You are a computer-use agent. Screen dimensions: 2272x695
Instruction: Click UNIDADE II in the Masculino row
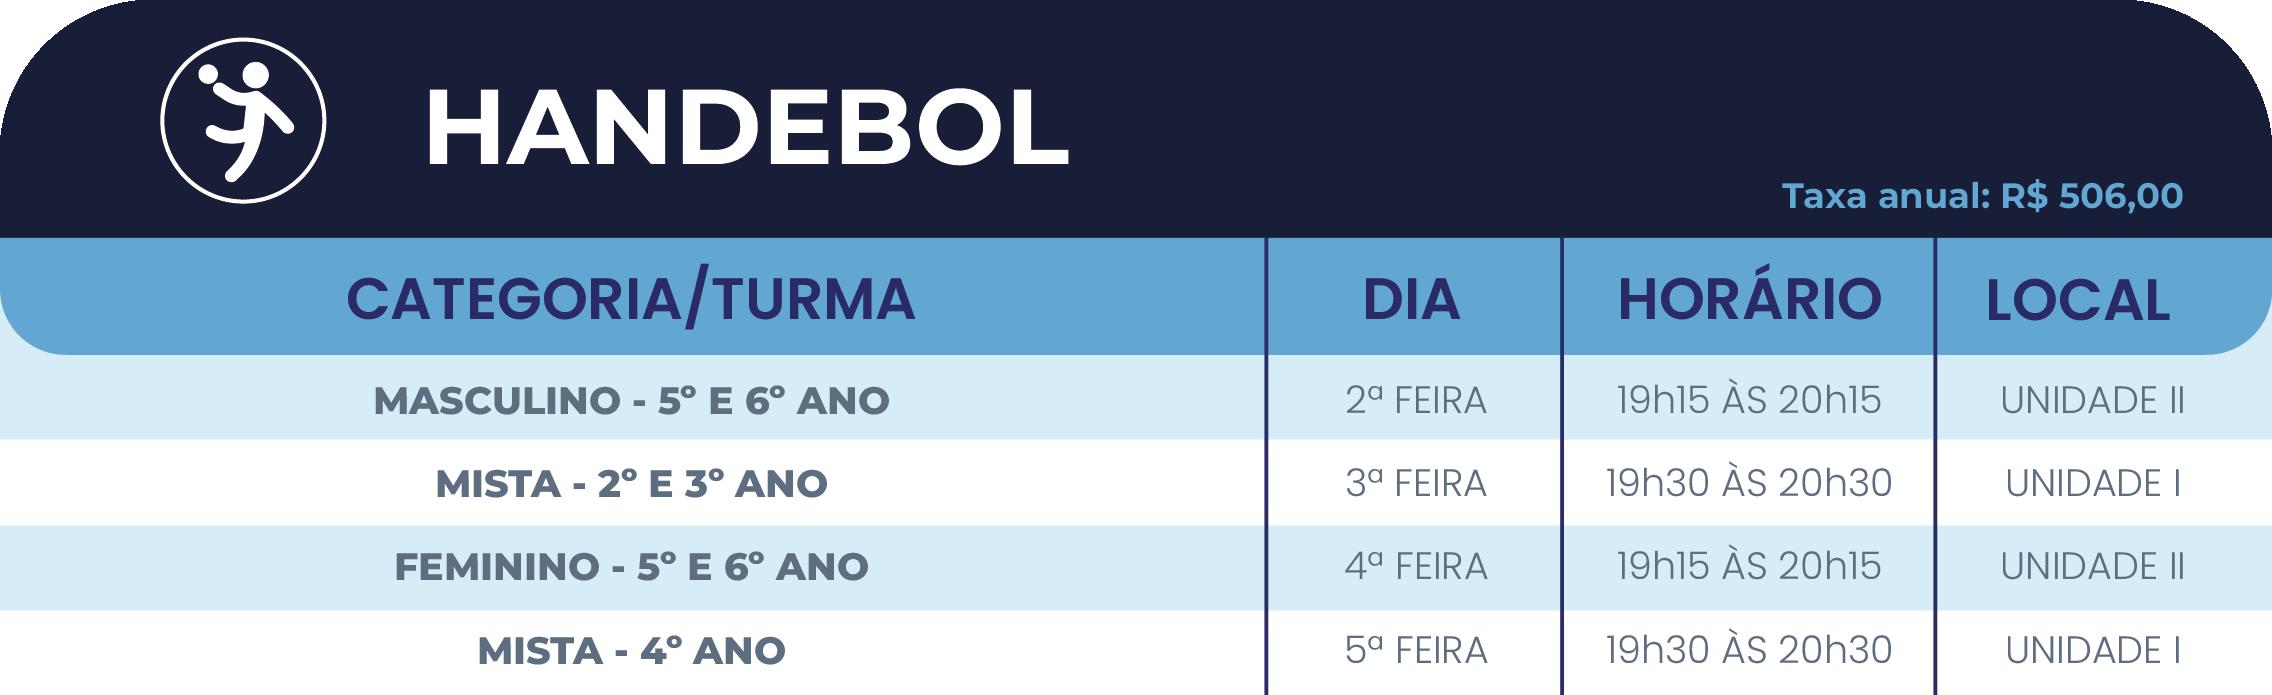(x=2093, y=400)
